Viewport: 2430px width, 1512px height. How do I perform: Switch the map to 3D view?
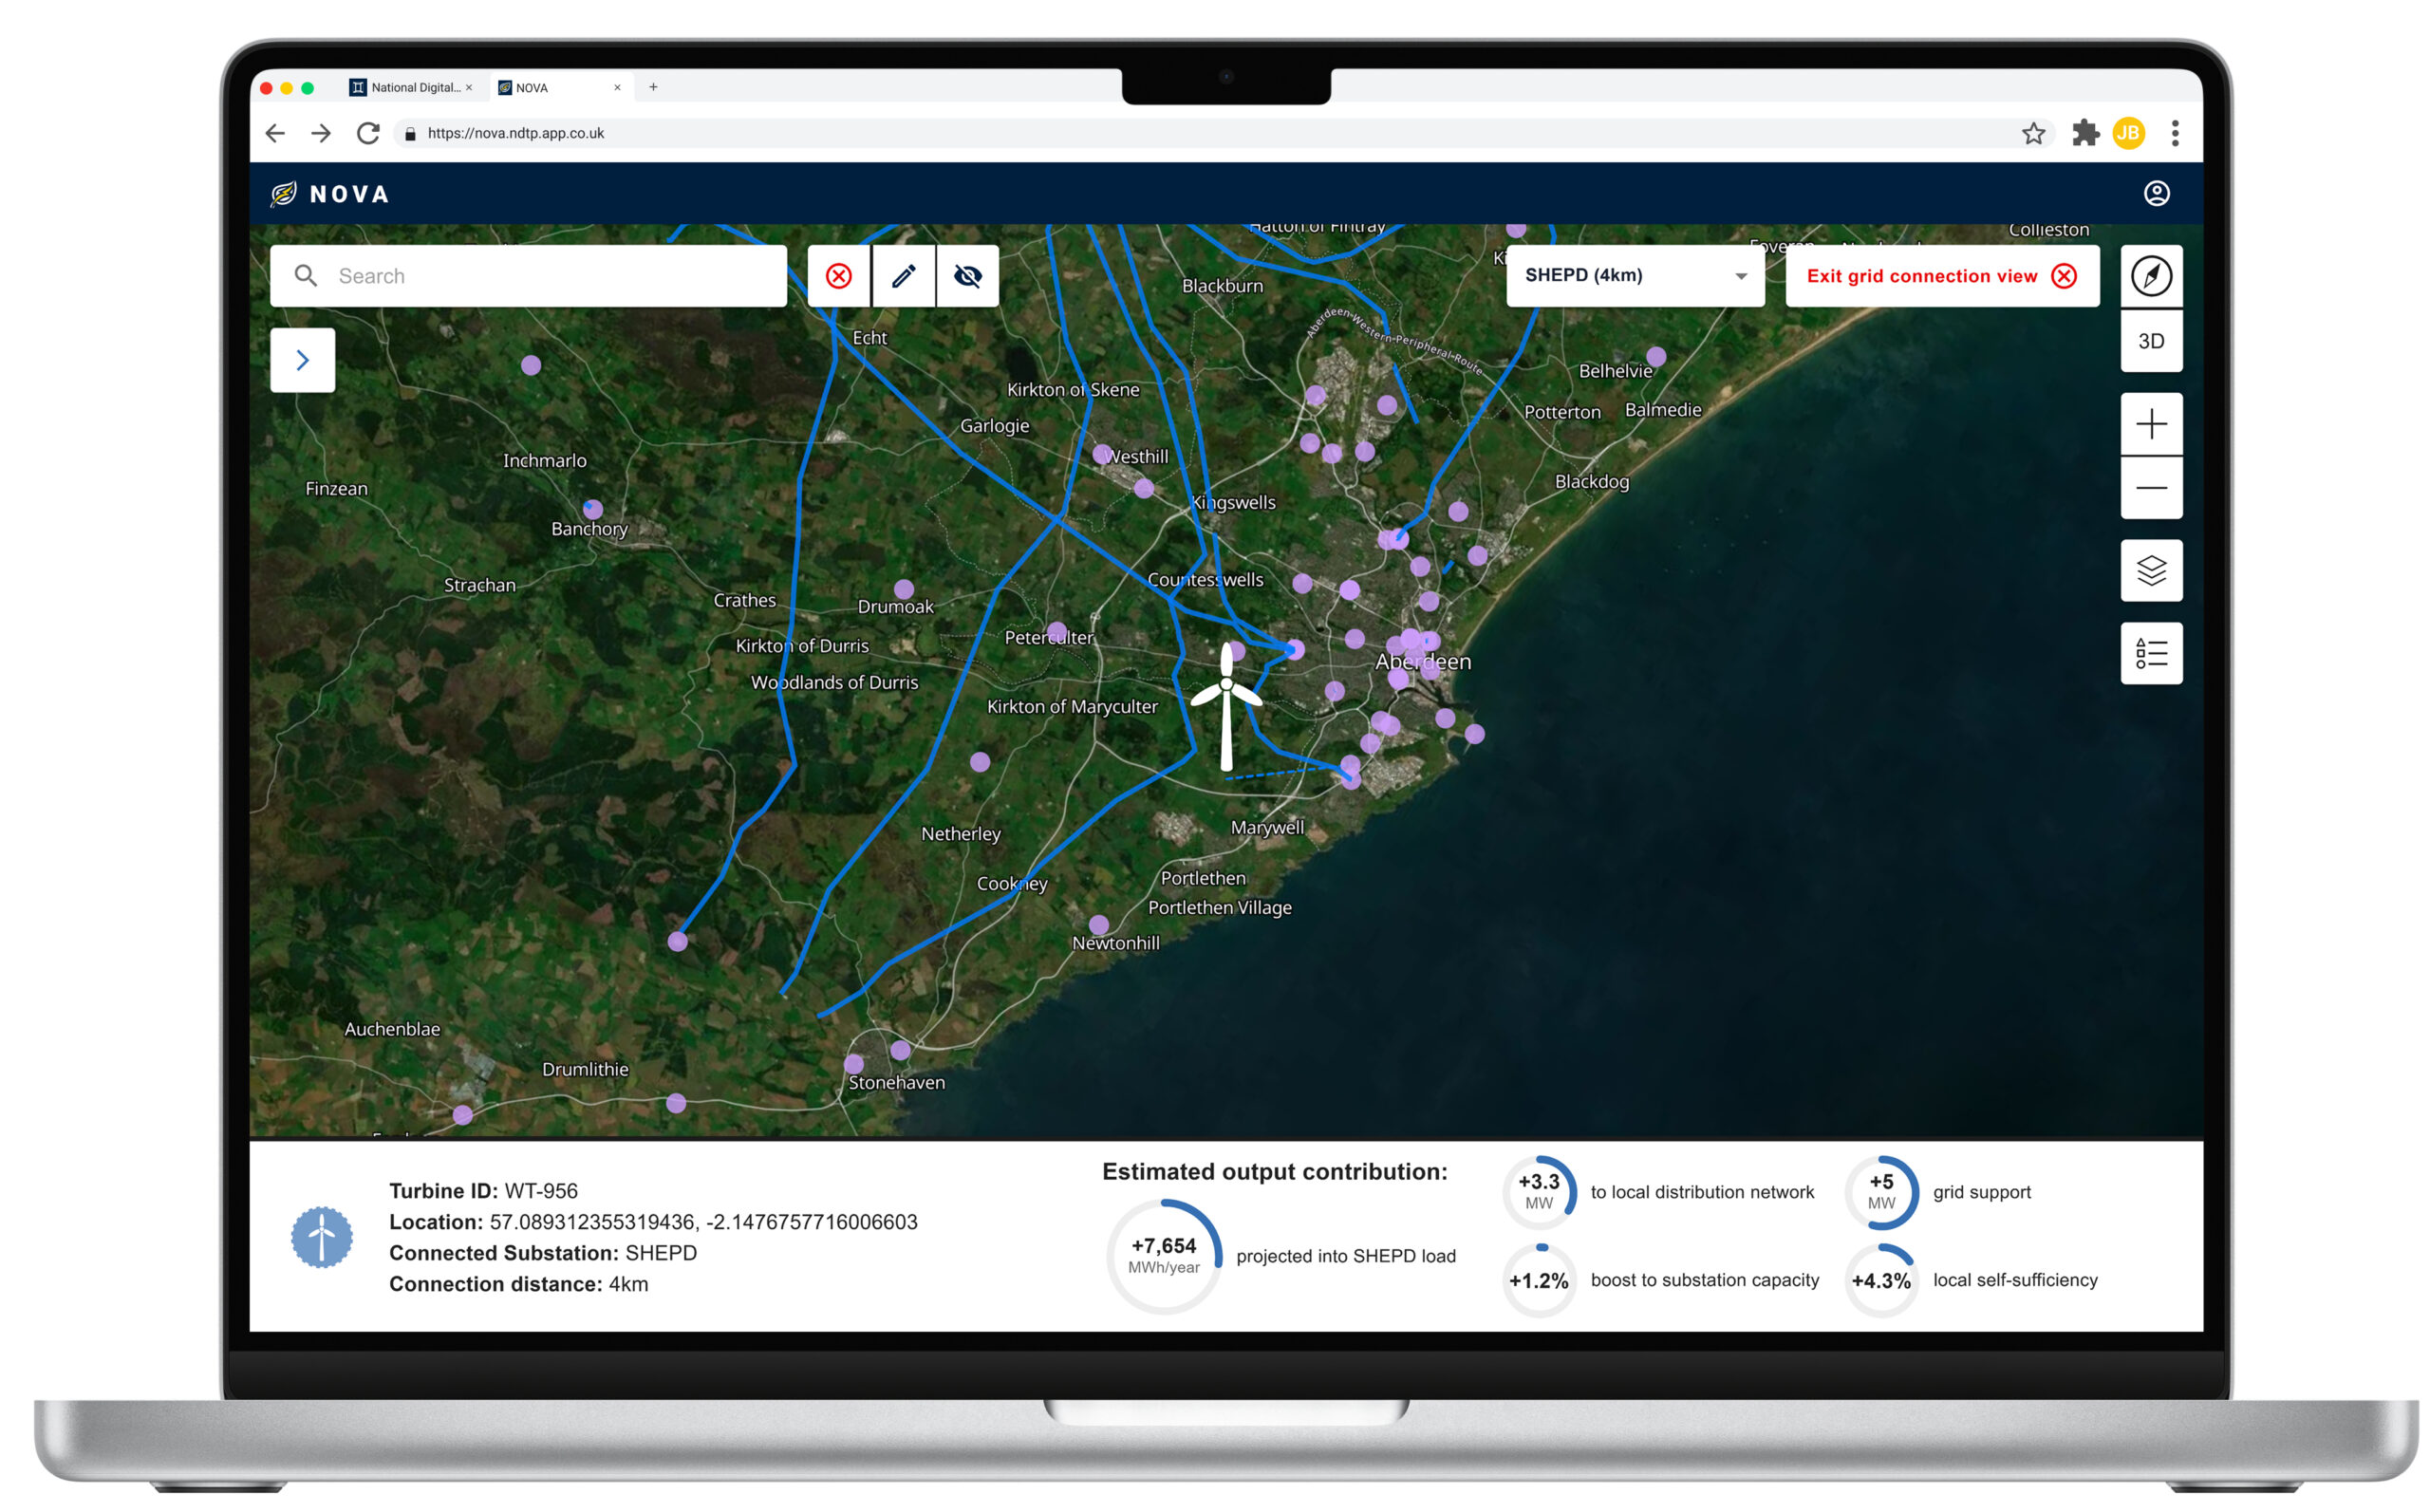[x=2151, y=342]
